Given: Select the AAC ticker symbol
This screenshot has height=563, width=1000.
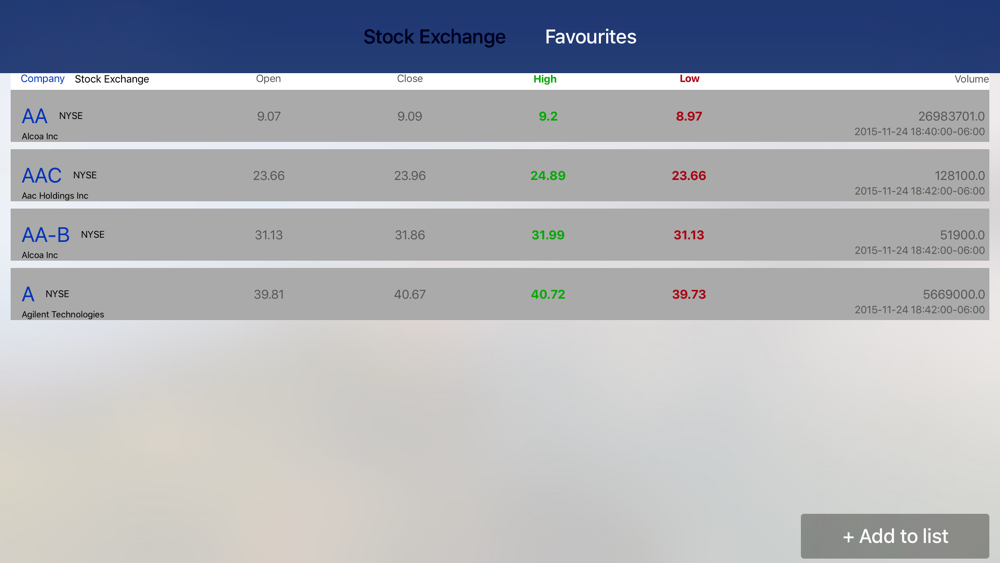Looking at the screenshot, I should [x=41, y=175].
